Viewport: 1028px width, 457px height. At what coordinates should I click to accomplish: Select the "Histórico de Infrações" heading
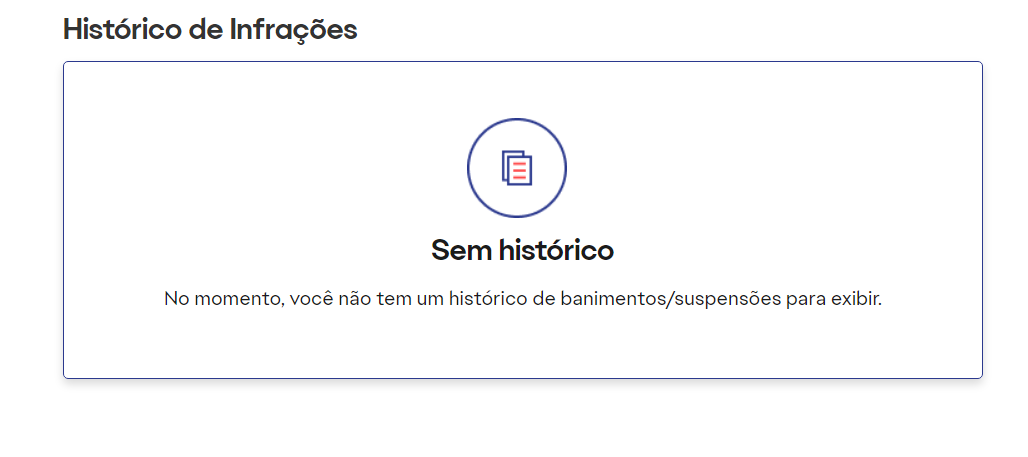point(210,29)
